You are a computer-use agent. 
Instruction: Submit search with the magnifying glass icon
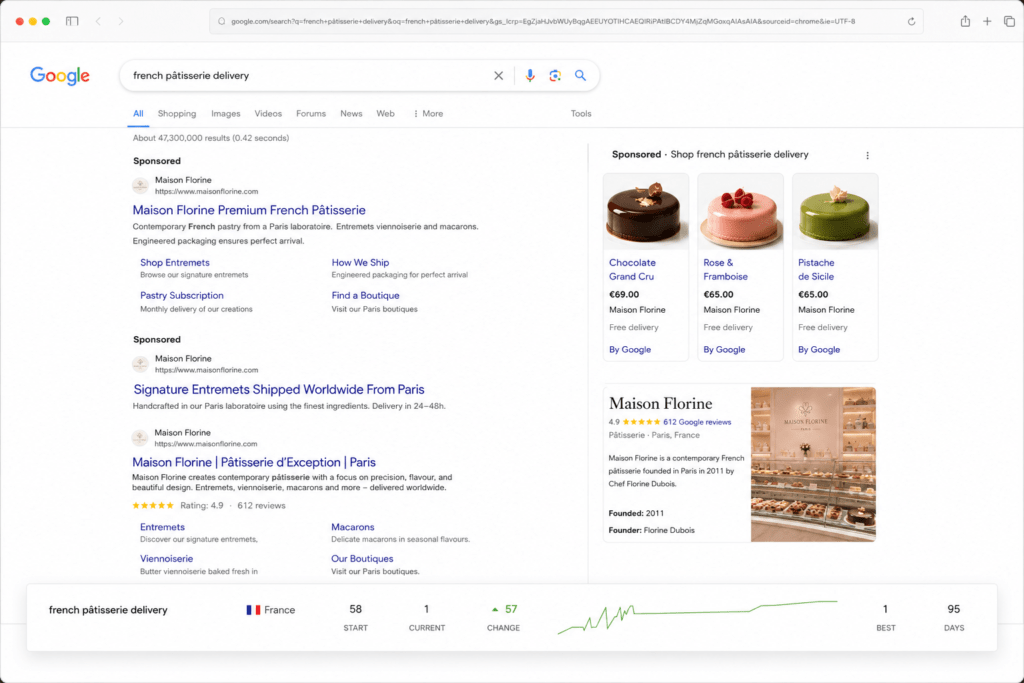click(580, 76)
